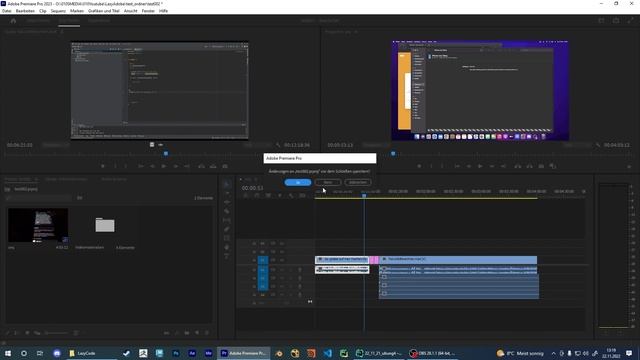
Task: Switch to the Exportieren workspace tab
Action: point(99,20)
